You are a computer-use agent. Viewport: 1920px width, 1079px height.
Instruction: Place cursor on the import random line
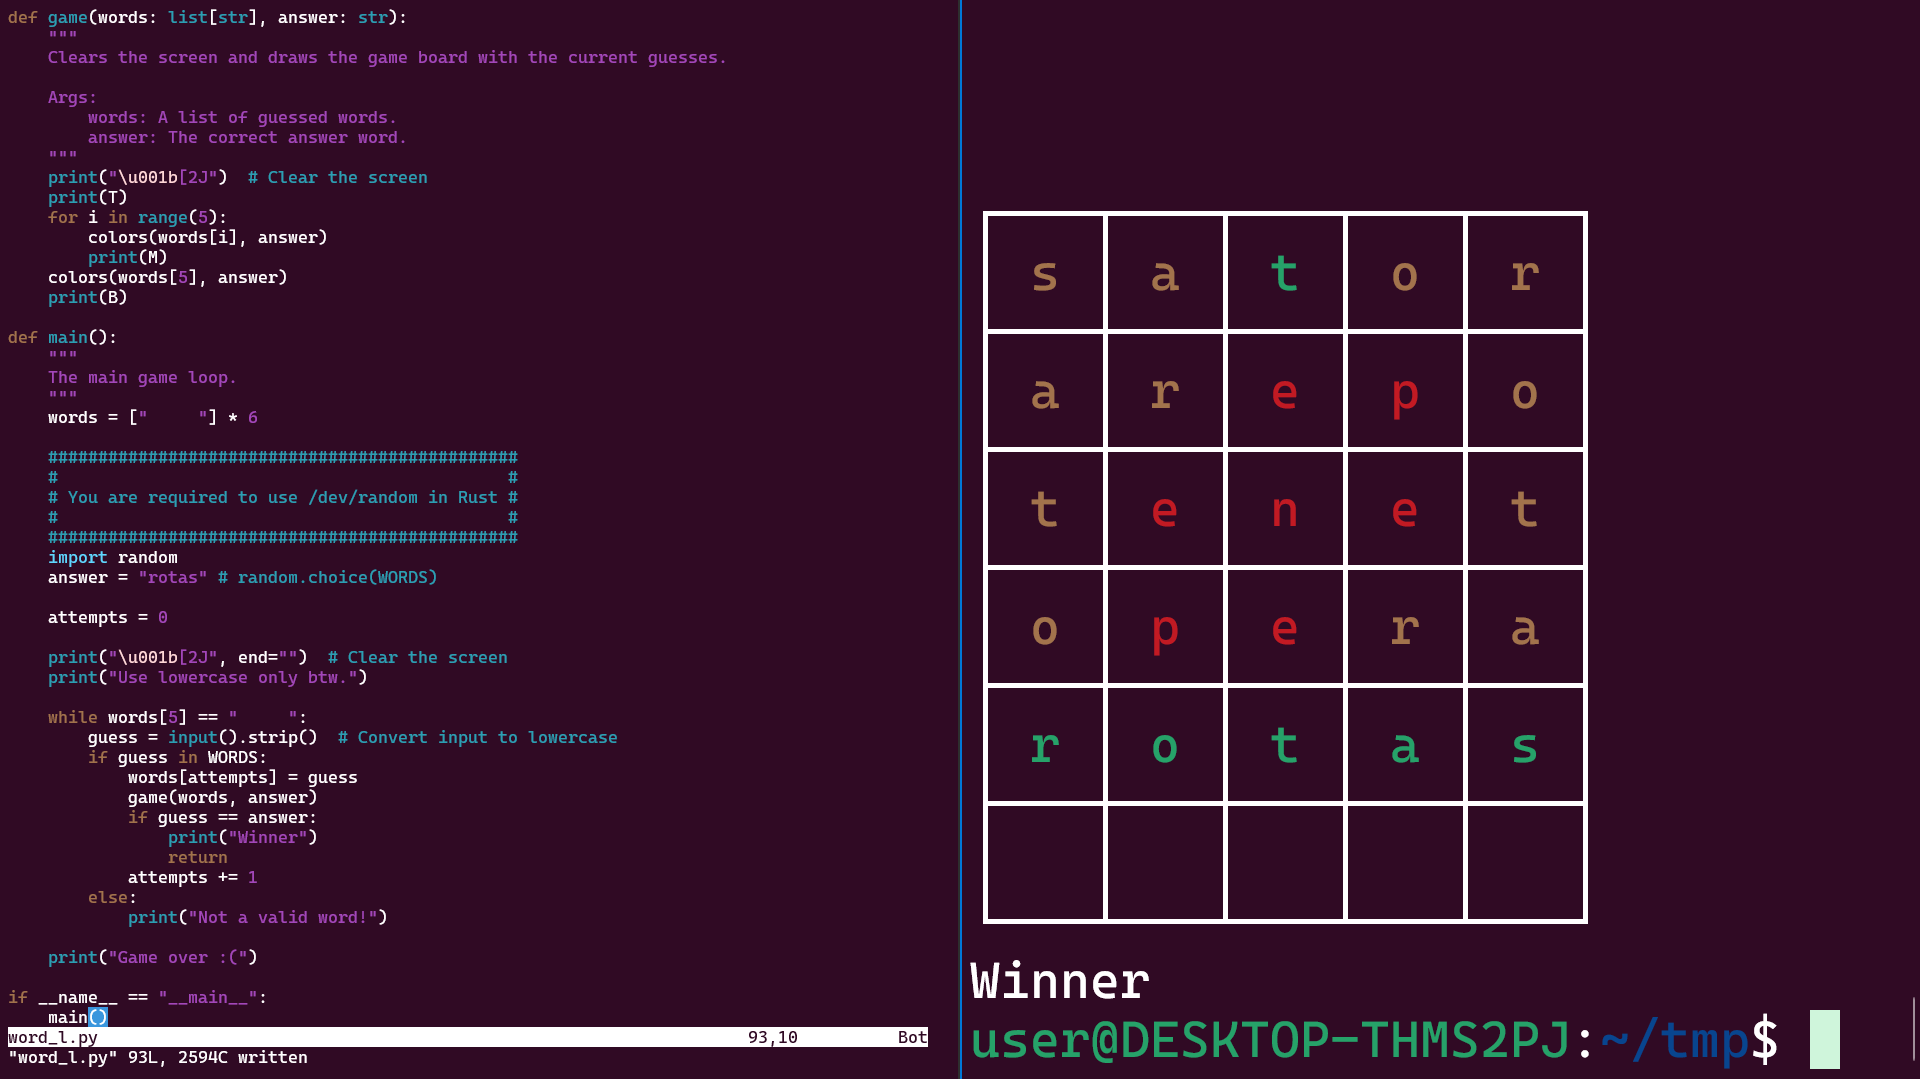click(112, 557)
